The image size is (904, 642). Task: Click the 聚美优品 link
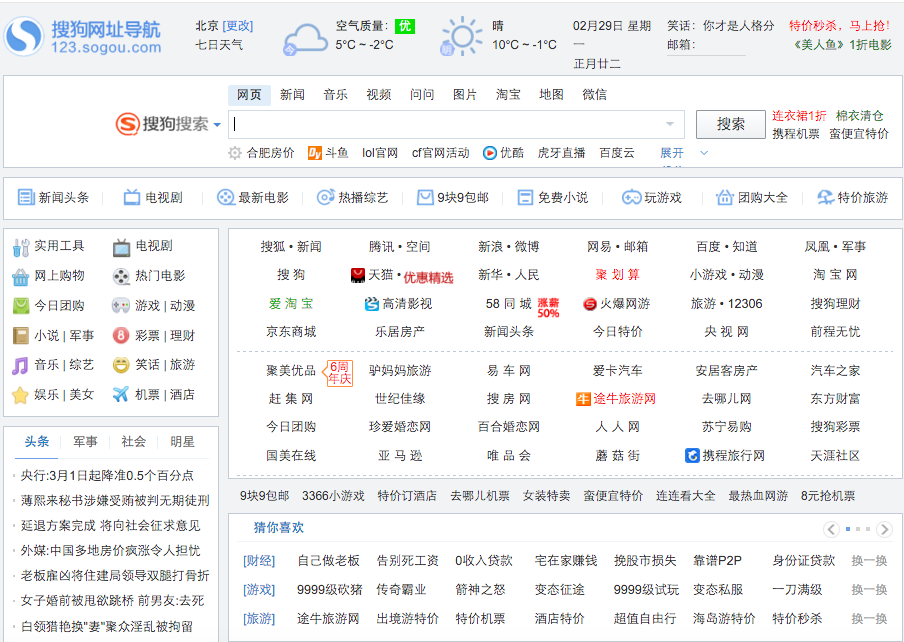pyautogui.click(x=291, y=371)
